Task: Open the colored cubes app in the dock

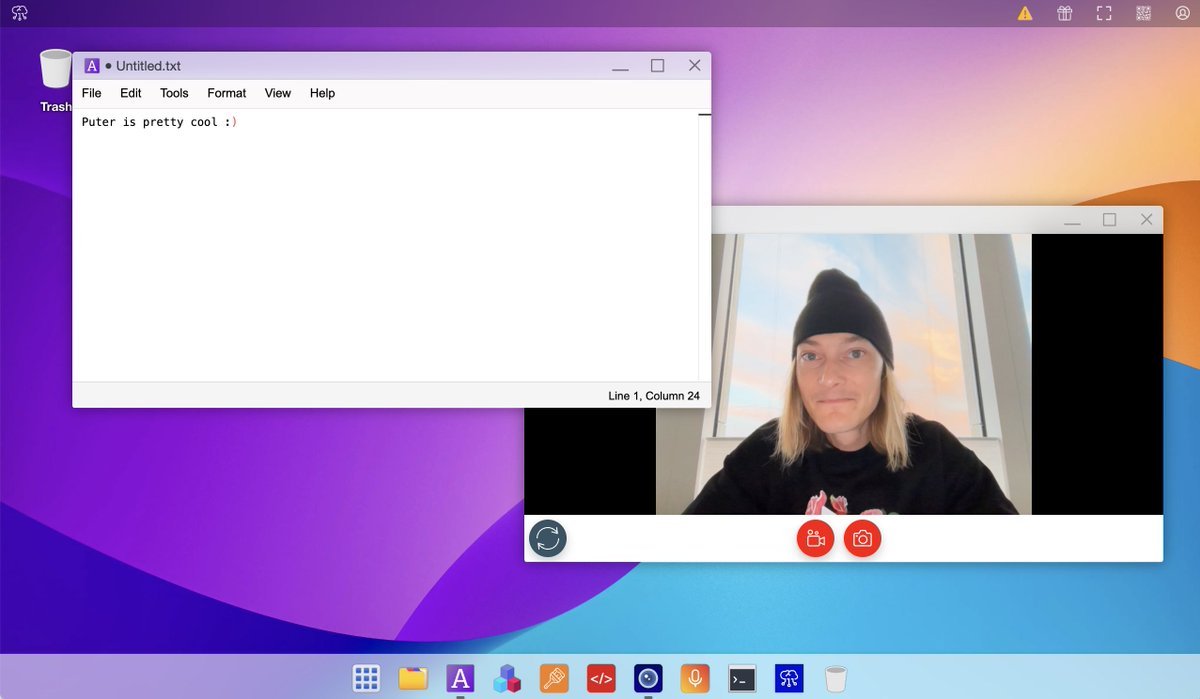Action: click(507, 679)
